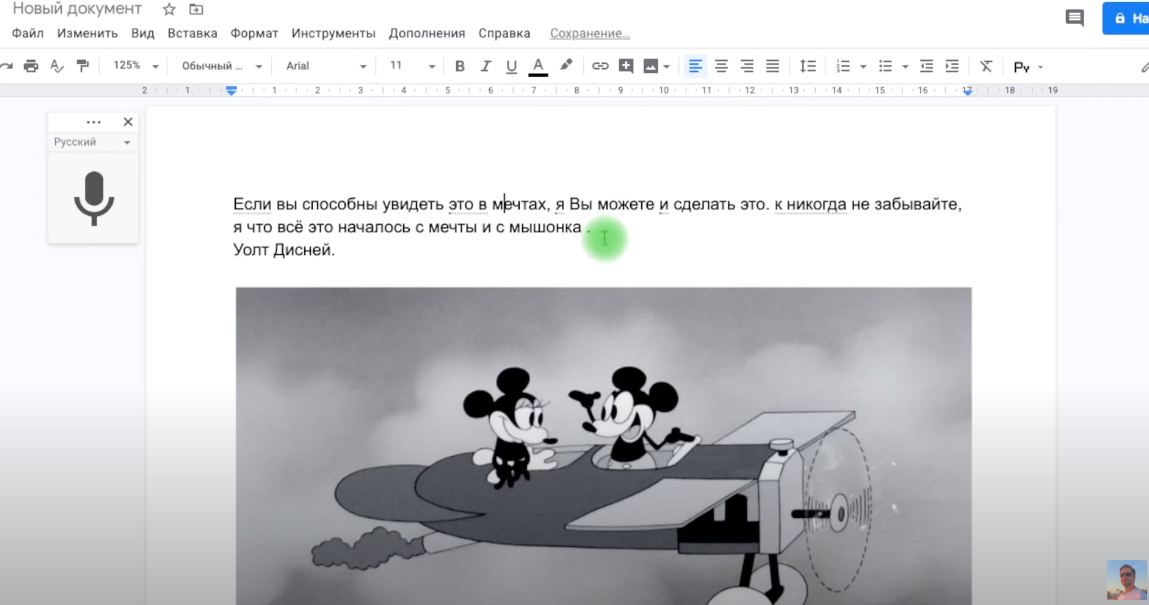Apply numbered list
This screenshot has width=1149, height=605.
click(x=843, y=67)
